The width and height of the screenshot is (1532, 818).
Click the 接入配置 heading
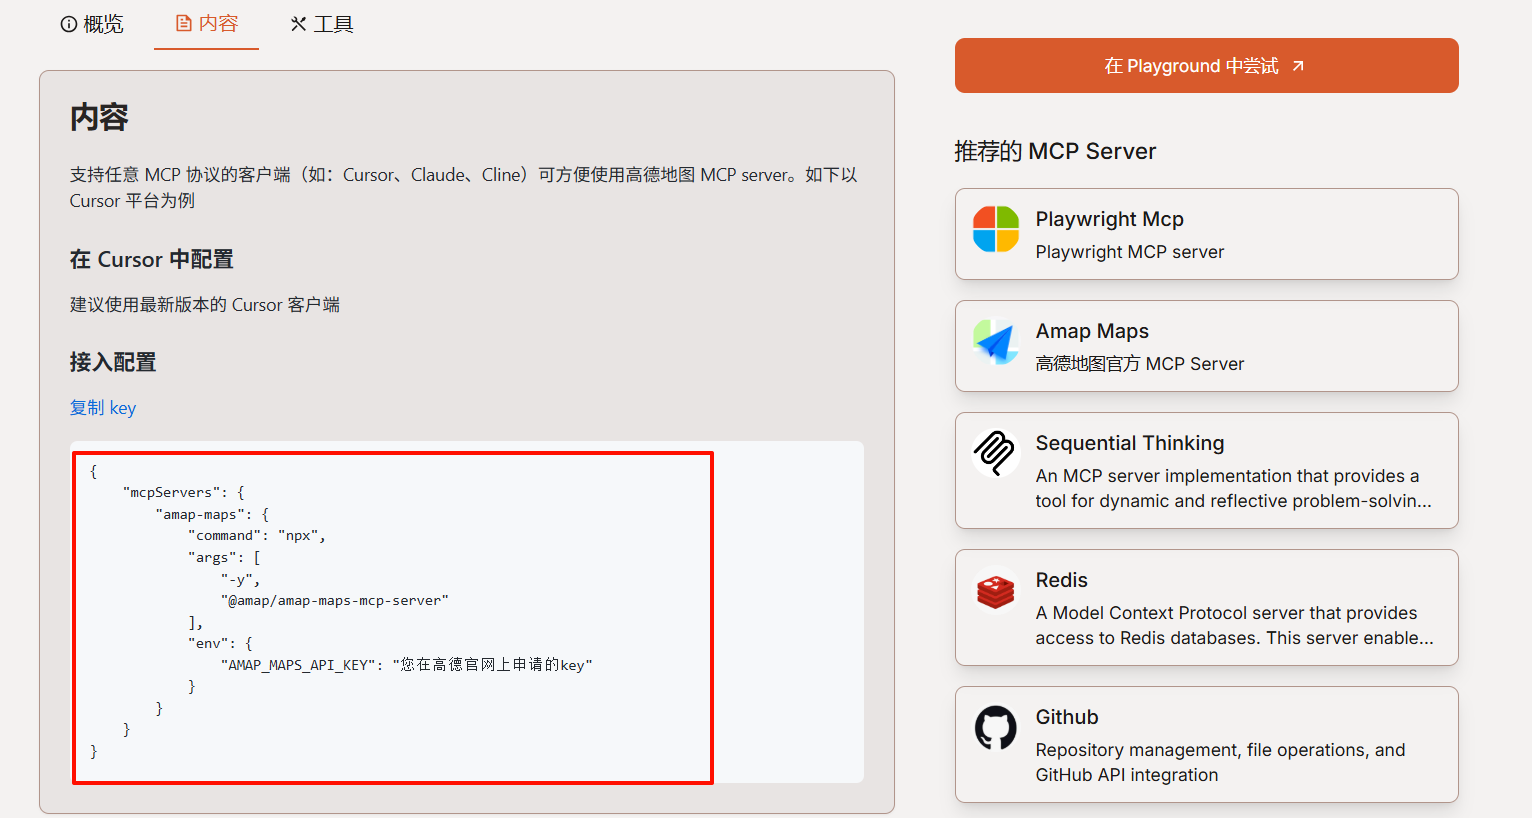(113, 362)
